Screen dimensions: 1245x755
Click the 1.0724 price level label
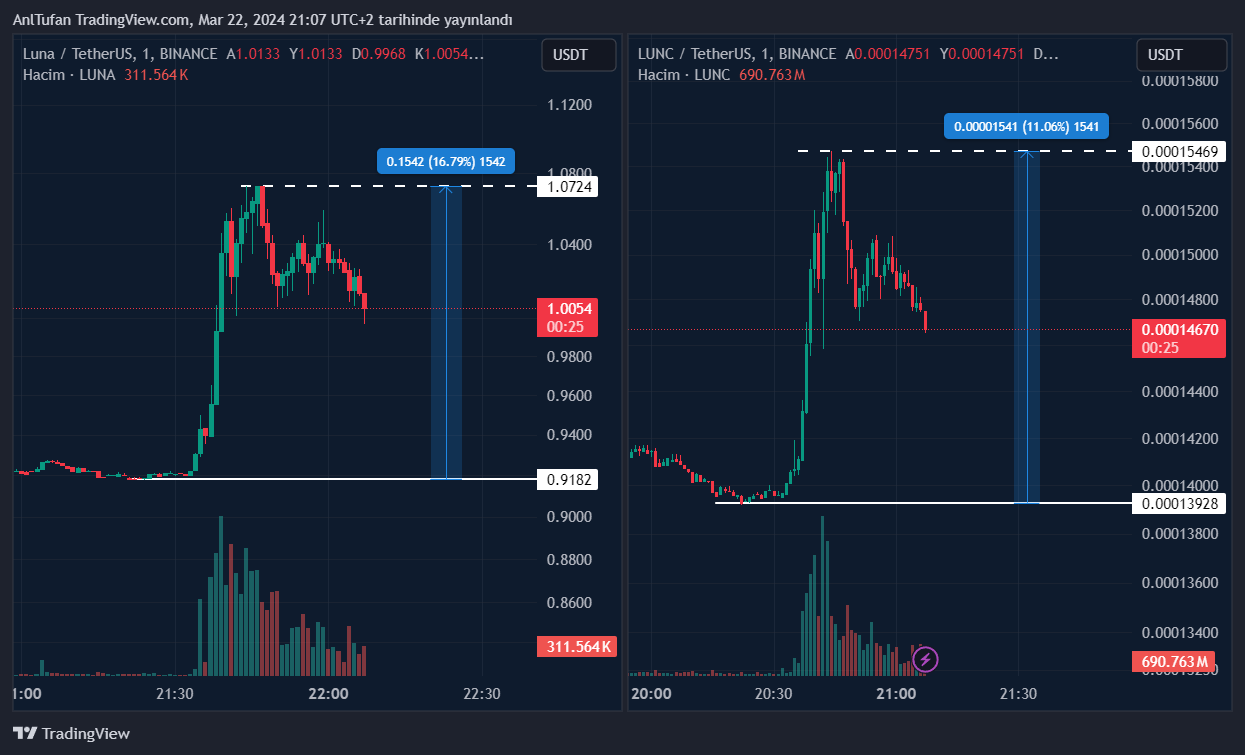(567, 186)
